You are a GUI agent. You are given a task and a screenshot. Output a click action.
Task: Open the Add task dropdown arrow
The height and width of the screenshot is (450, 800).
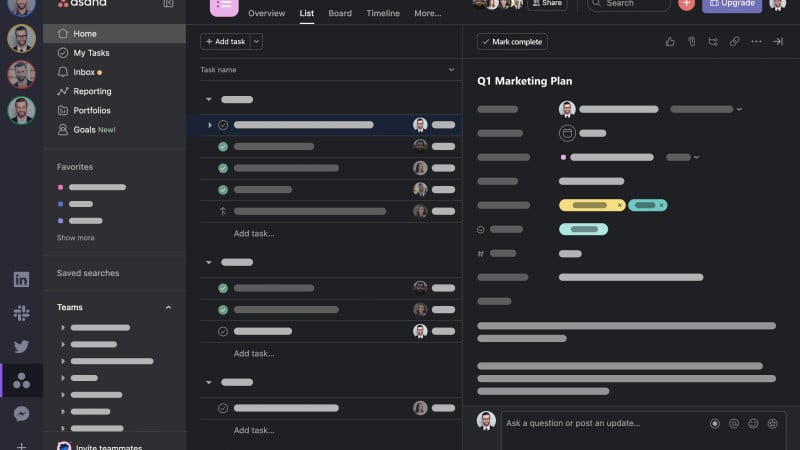(256, 41)
